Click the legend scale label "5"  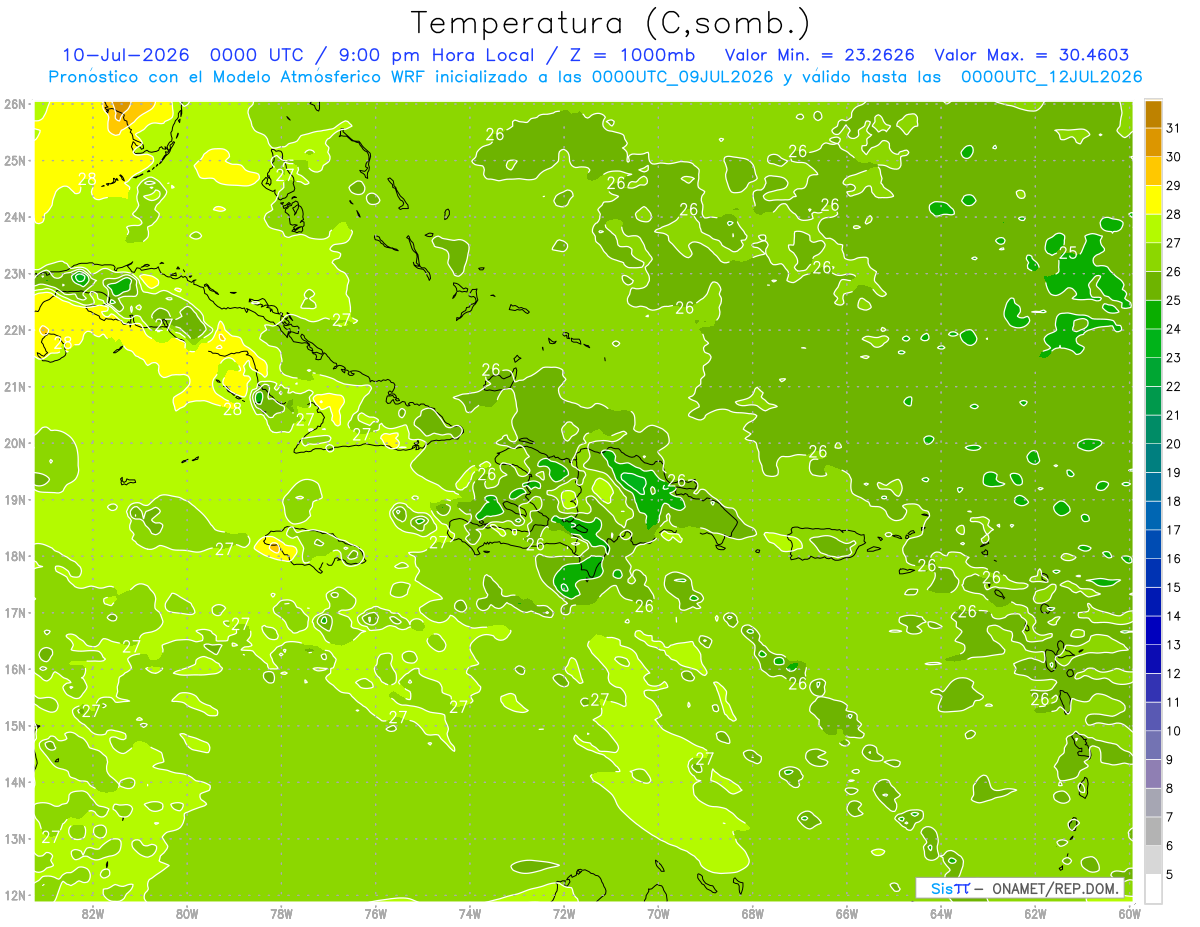[x=1171, y=874]
